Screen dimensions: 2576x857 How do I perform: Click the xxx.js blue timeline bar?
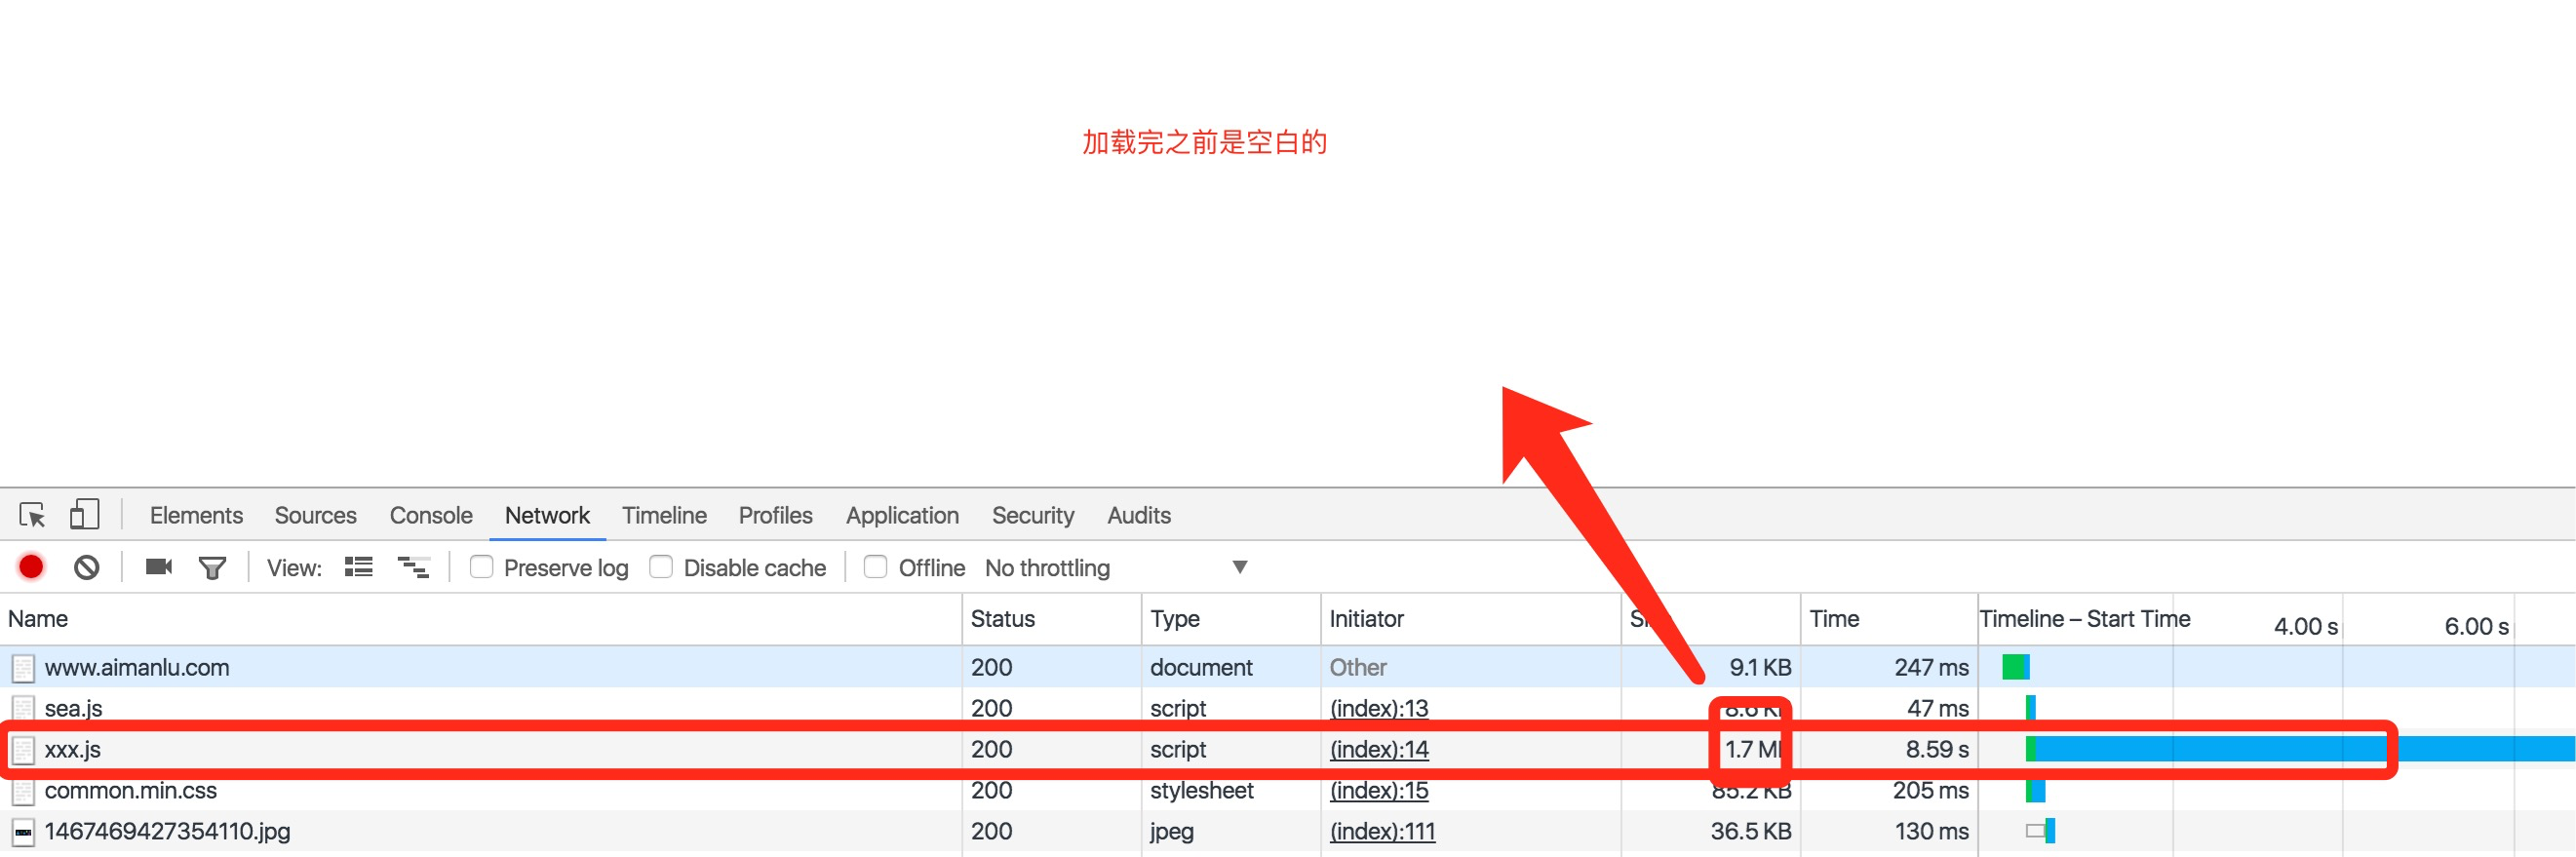click(2200, 748)
